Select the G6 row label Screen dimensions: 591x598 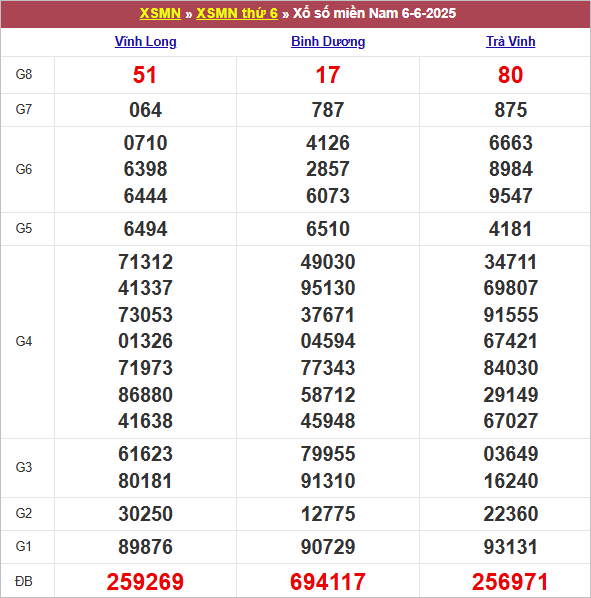pos(24,169)
